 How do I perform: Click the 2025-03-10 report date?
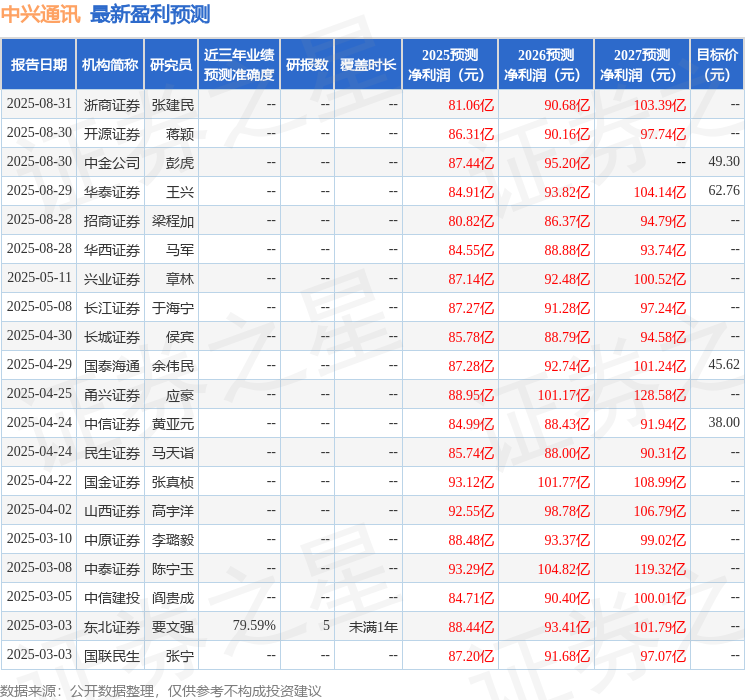pos(39,538)
